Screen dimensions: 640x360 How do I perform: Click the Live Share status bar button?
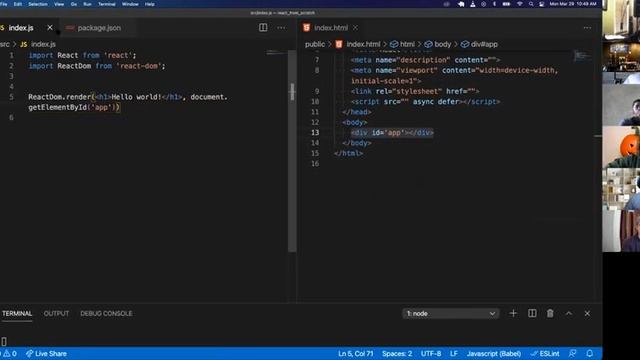46,353
